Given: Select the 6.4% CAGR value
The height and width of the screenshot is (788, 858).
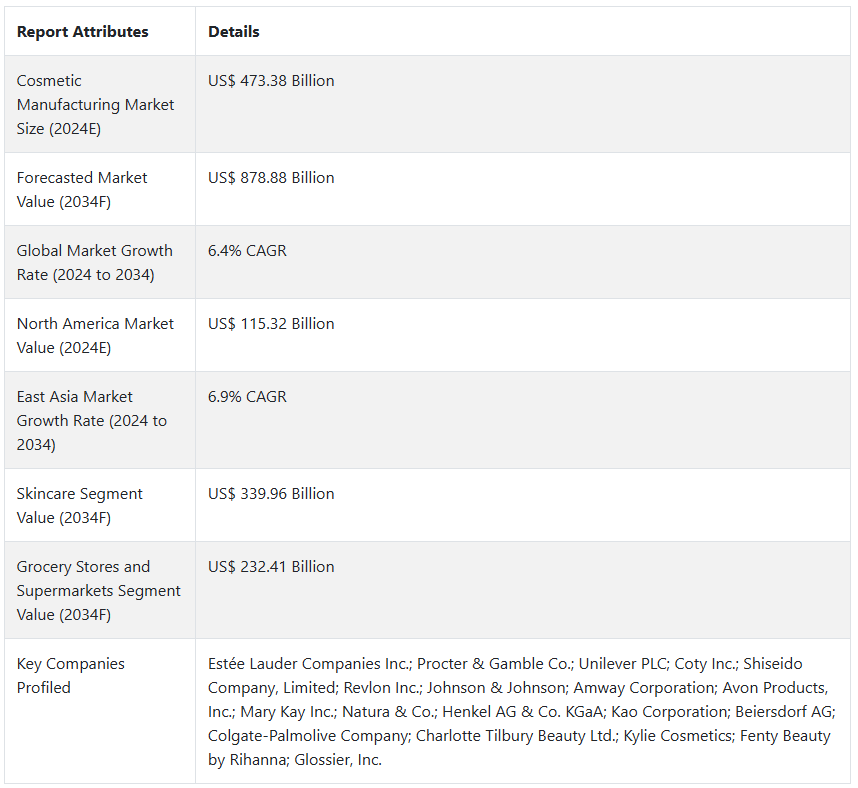Looking at the screenshot, I should point(247,251).
